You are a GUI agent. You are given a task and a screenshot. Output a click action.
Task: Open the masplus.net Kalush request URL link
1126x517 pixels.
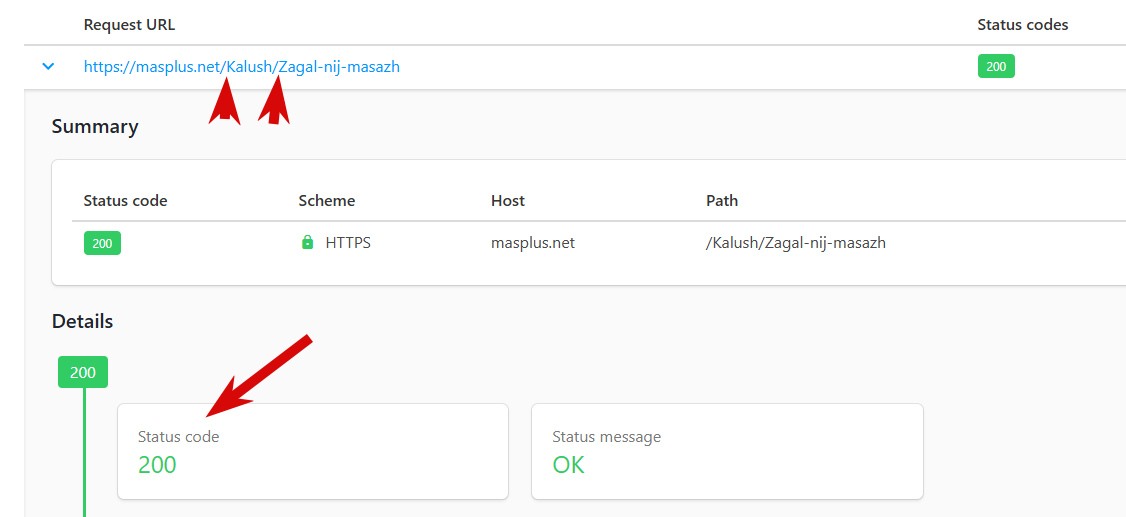(x=242, y=67)
